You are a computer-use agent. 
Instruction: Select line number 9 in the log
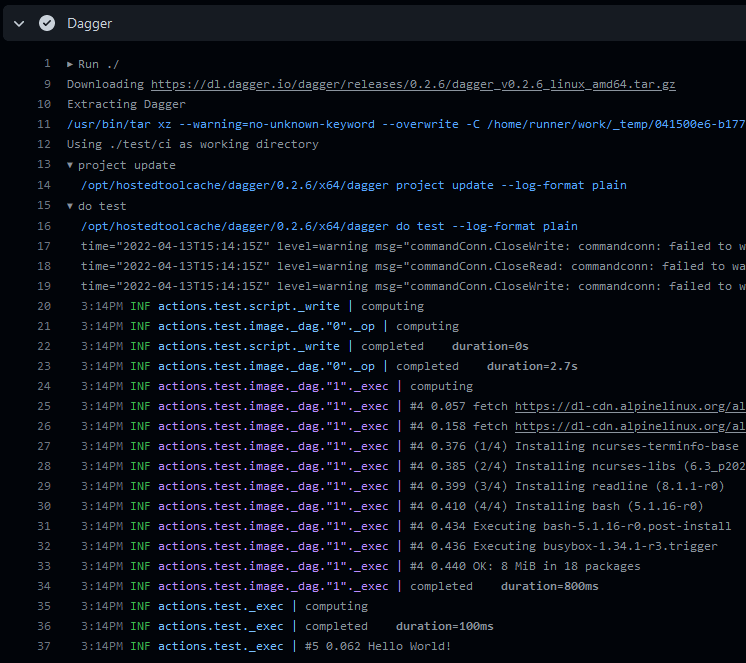coord(46,84)
